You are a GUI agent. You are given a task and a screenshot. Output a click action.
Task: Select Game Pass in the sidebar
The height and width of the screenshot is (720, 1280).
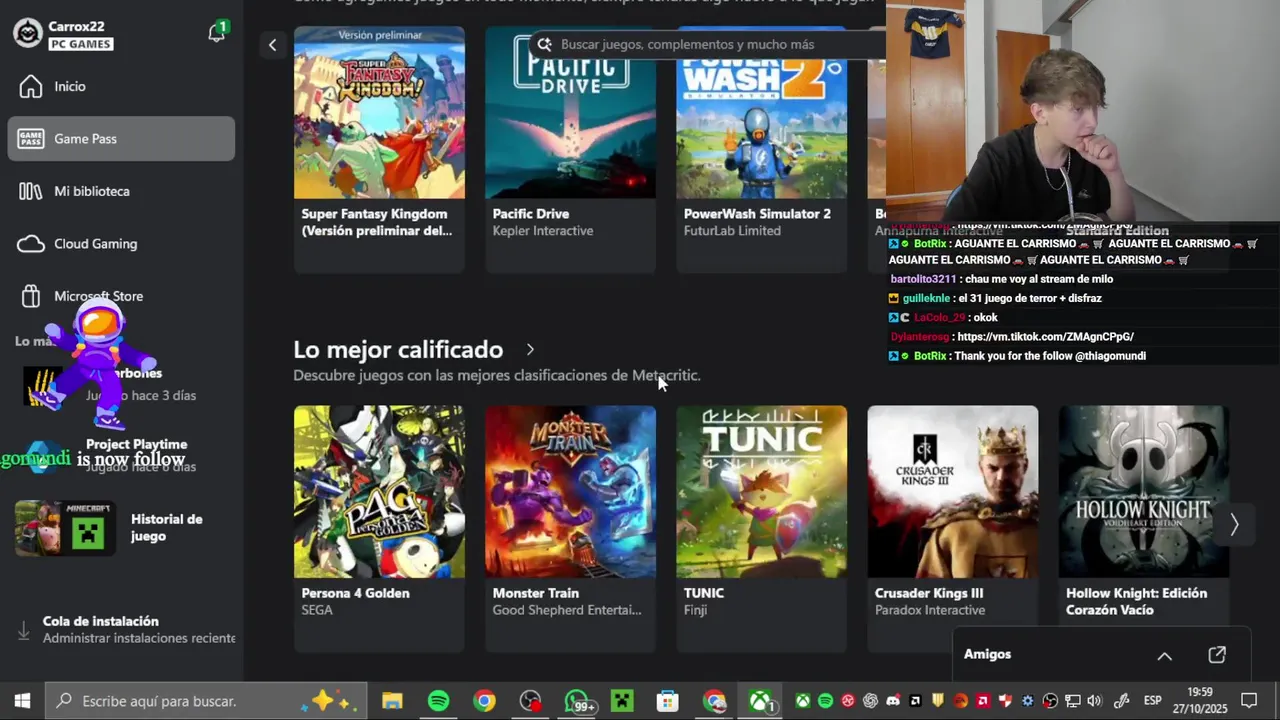point(121,139)
